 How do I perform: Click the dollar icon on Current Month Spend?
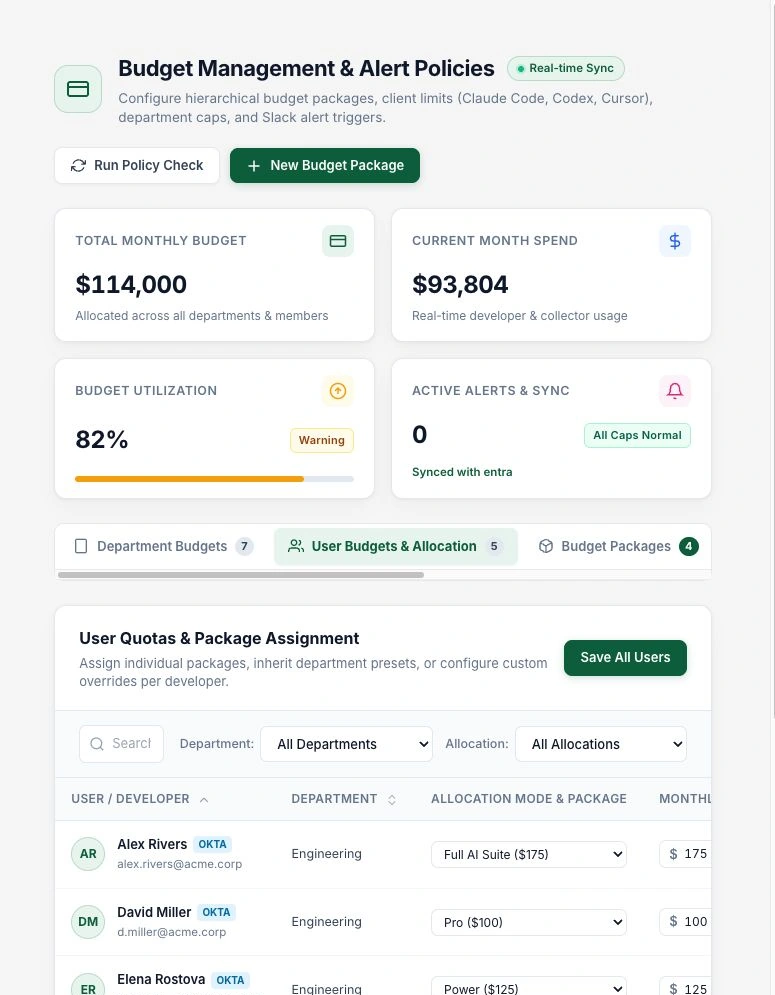tap(675, 241)
